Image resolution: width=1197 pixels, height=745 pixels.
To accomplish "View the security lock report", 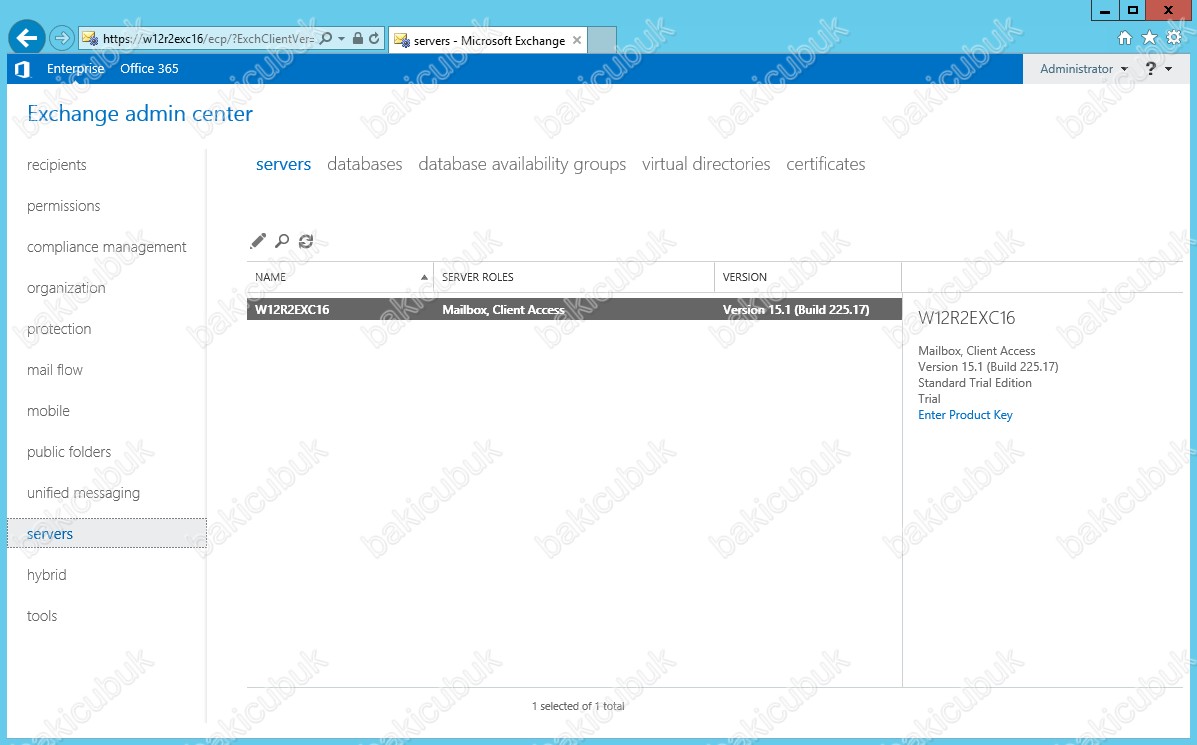I will [357, 38].
